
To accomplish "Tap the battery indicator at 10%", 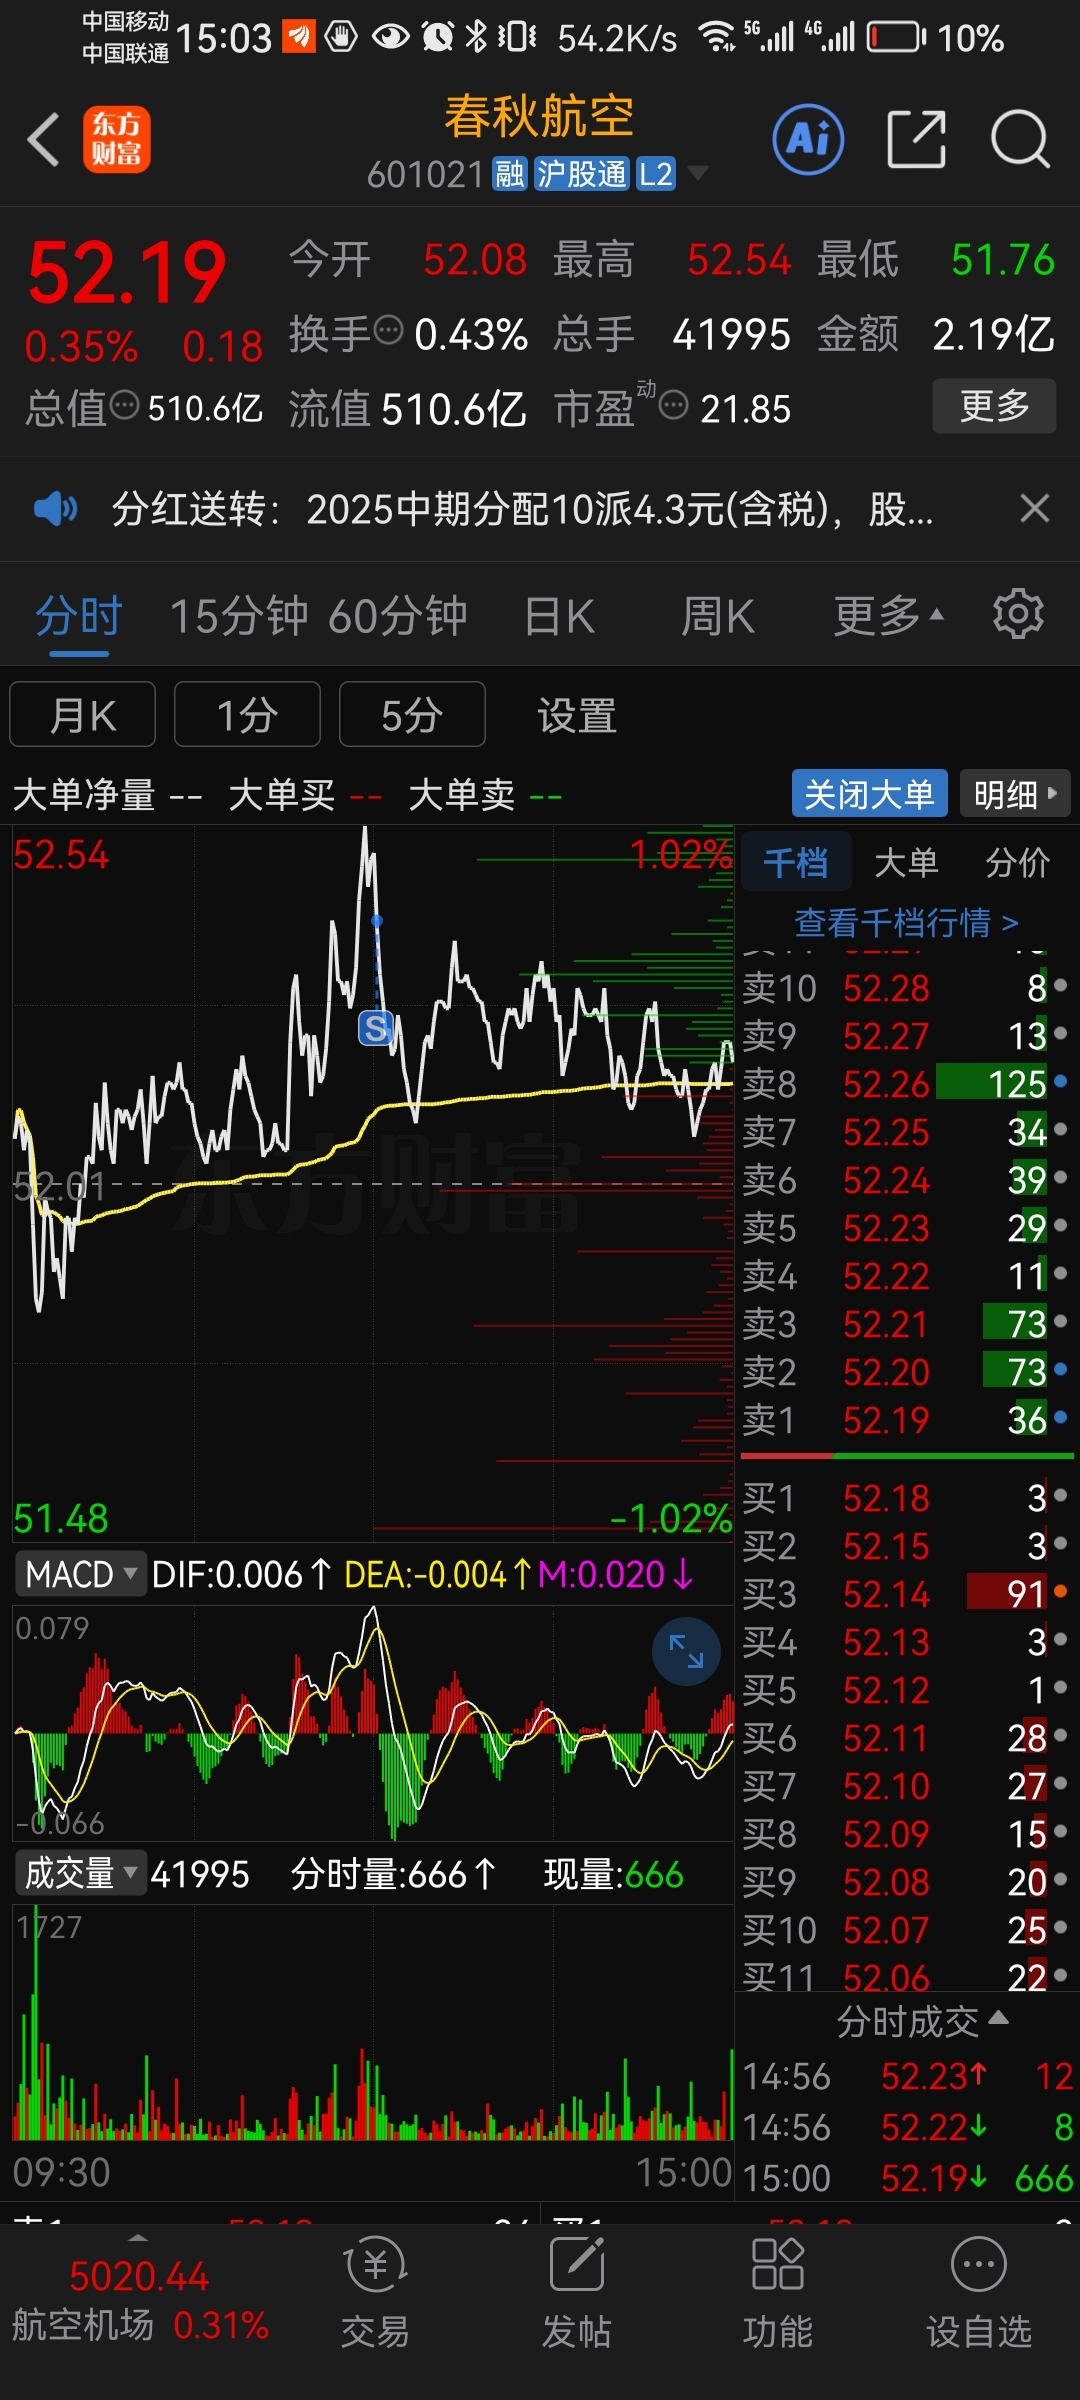I will pyautogui.click(x=896, y=38).
